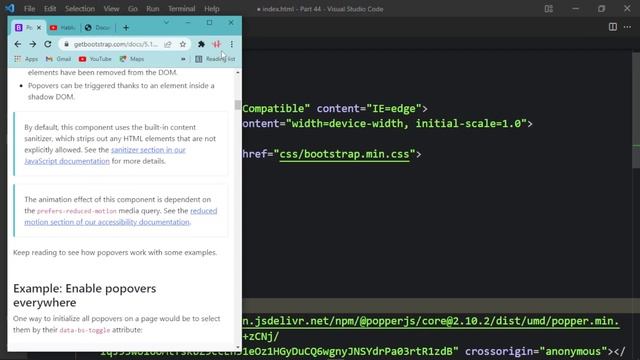Open the Reading list
This screenshot has width=640, height=360.
click(215, 59)
